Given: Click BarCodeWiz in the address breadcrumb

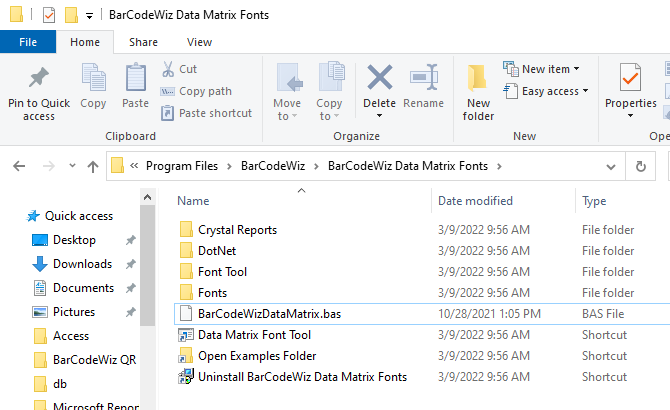Looking at the screenshot, I should (273, 166).
